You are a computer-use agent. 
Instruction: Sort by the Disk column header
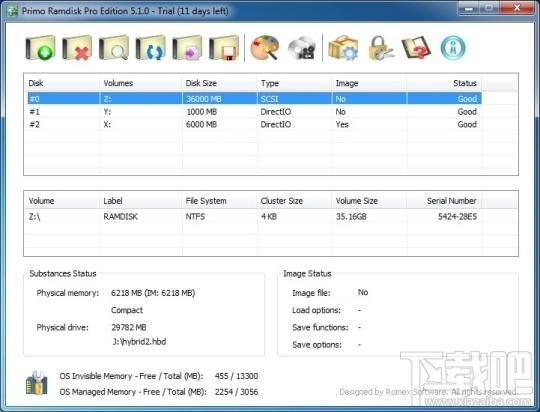(62, 83)
